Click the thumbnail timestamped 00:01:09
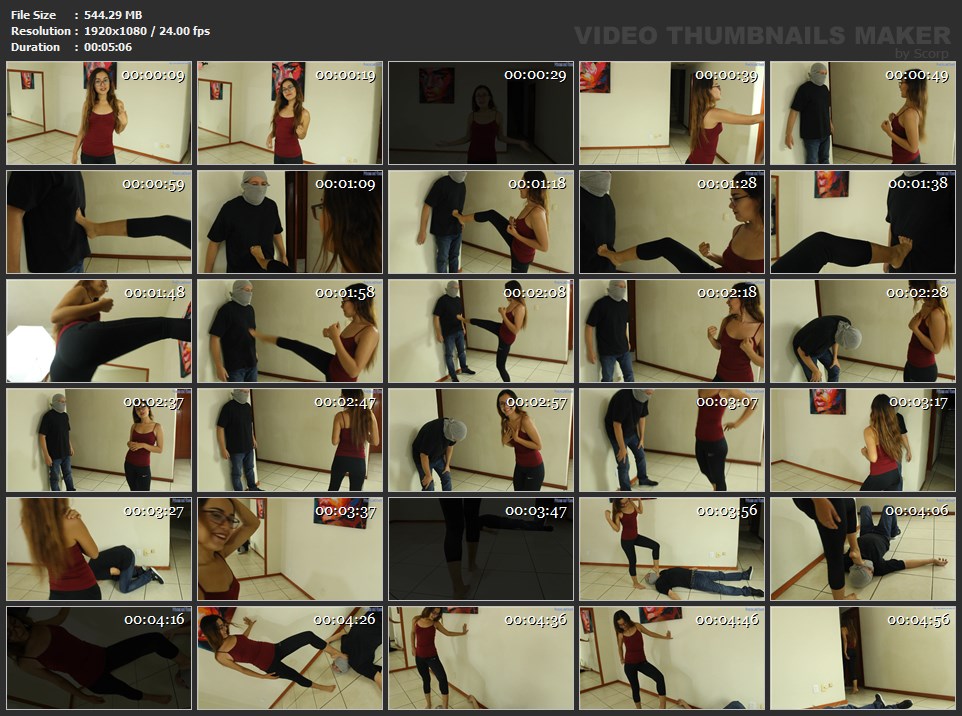 click(290, 222)
